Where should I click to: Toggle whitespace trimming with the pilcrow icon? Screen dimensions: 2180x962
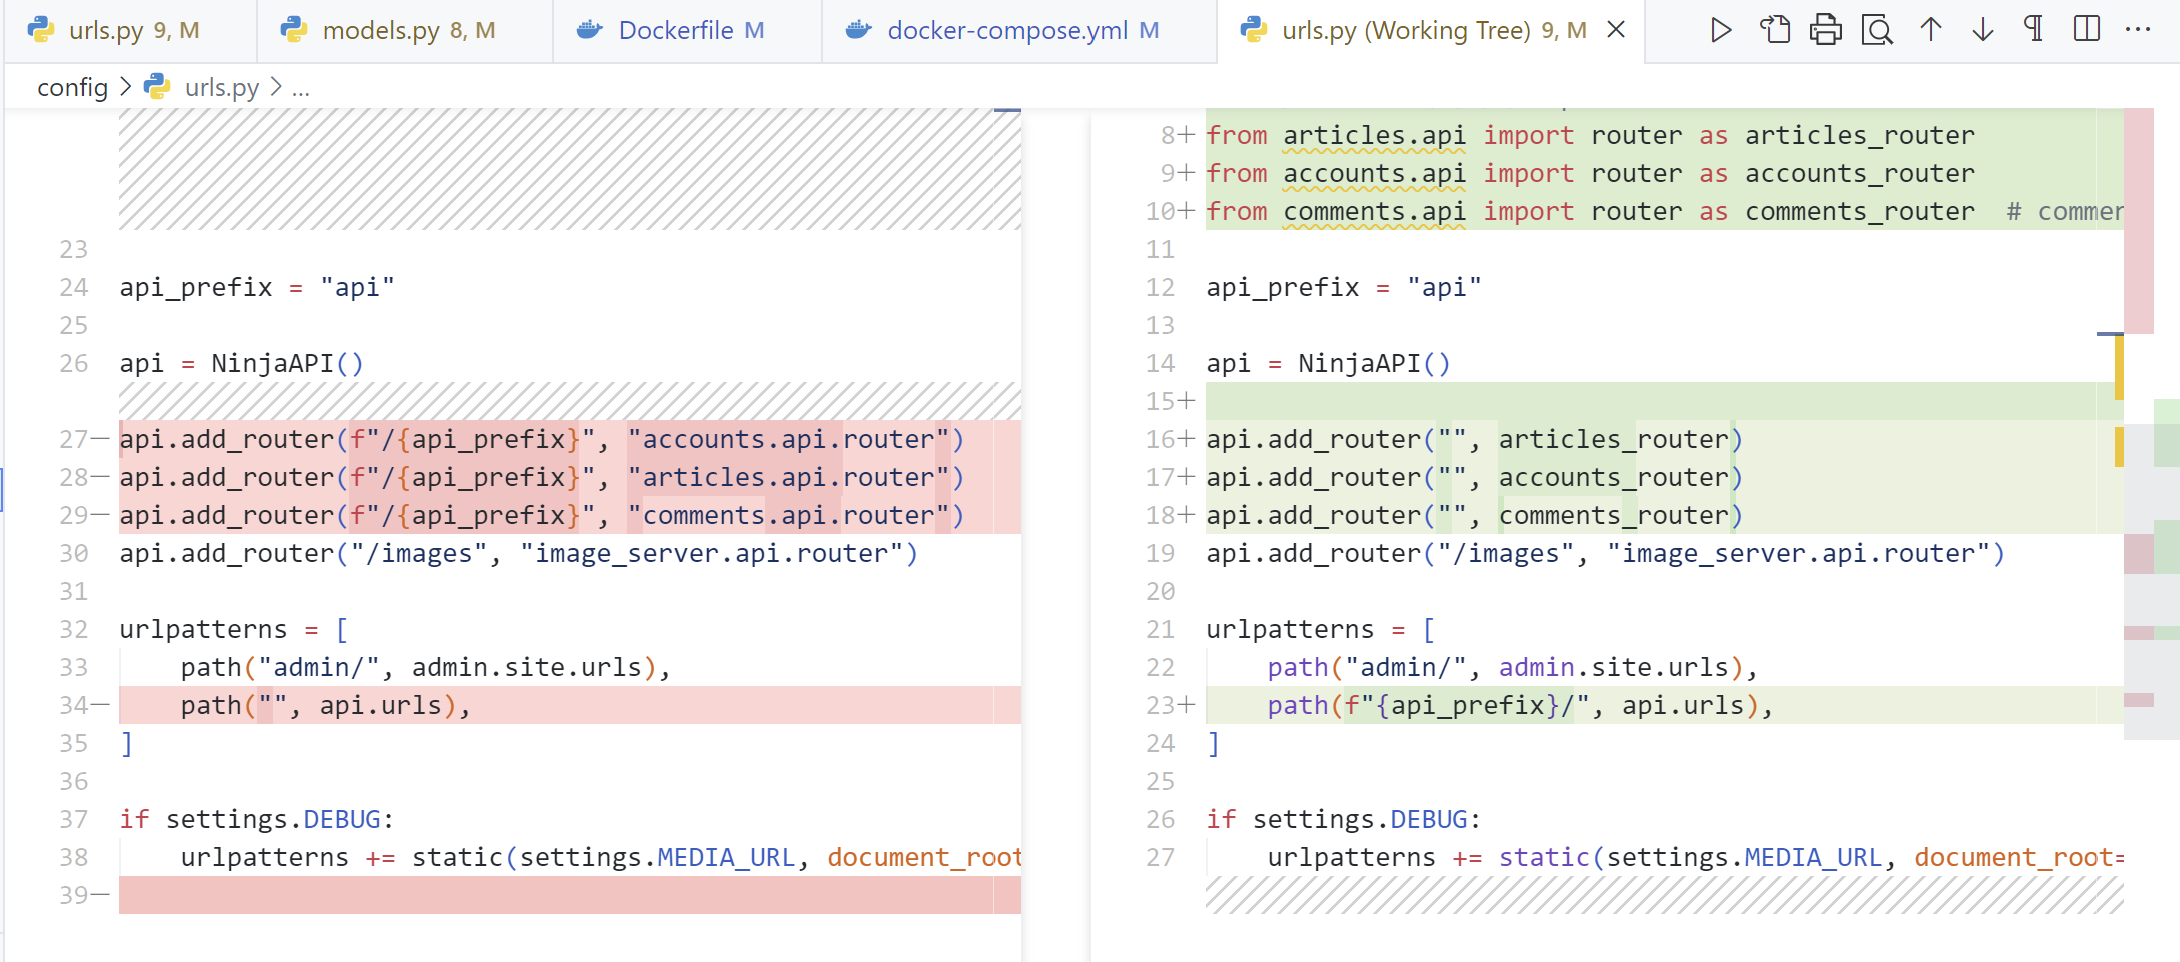[x=2033, y=30]
